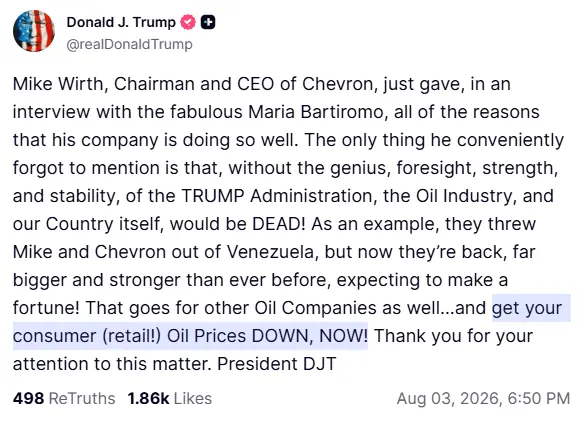
Task: Click the 'fortune!' word in the post
Action: click(46, 308)
